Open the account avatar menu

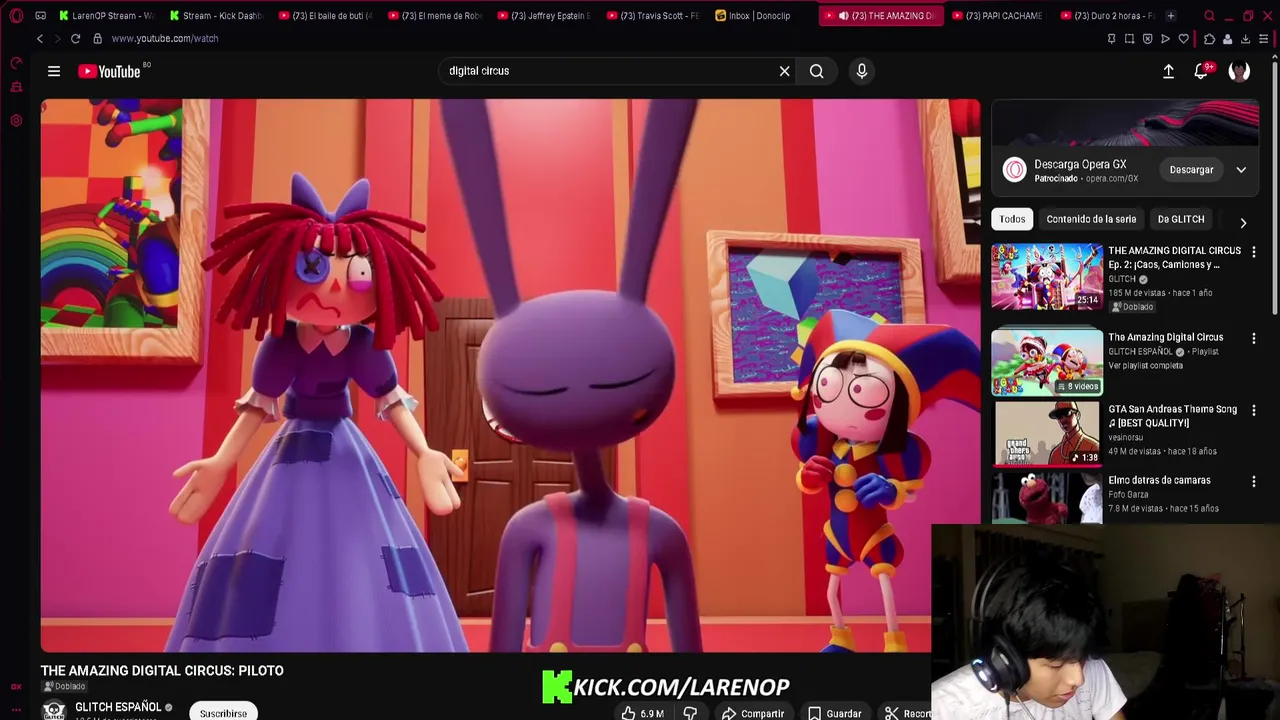click(1239, 71)
